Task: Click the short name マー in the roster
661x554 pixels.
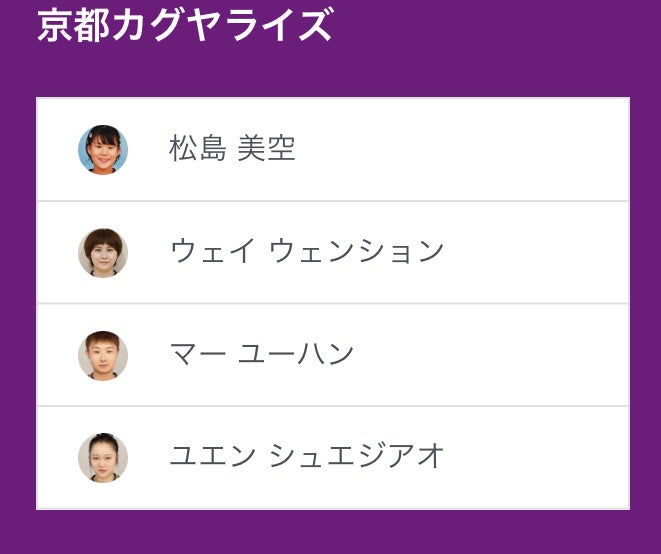Action: 194,355
